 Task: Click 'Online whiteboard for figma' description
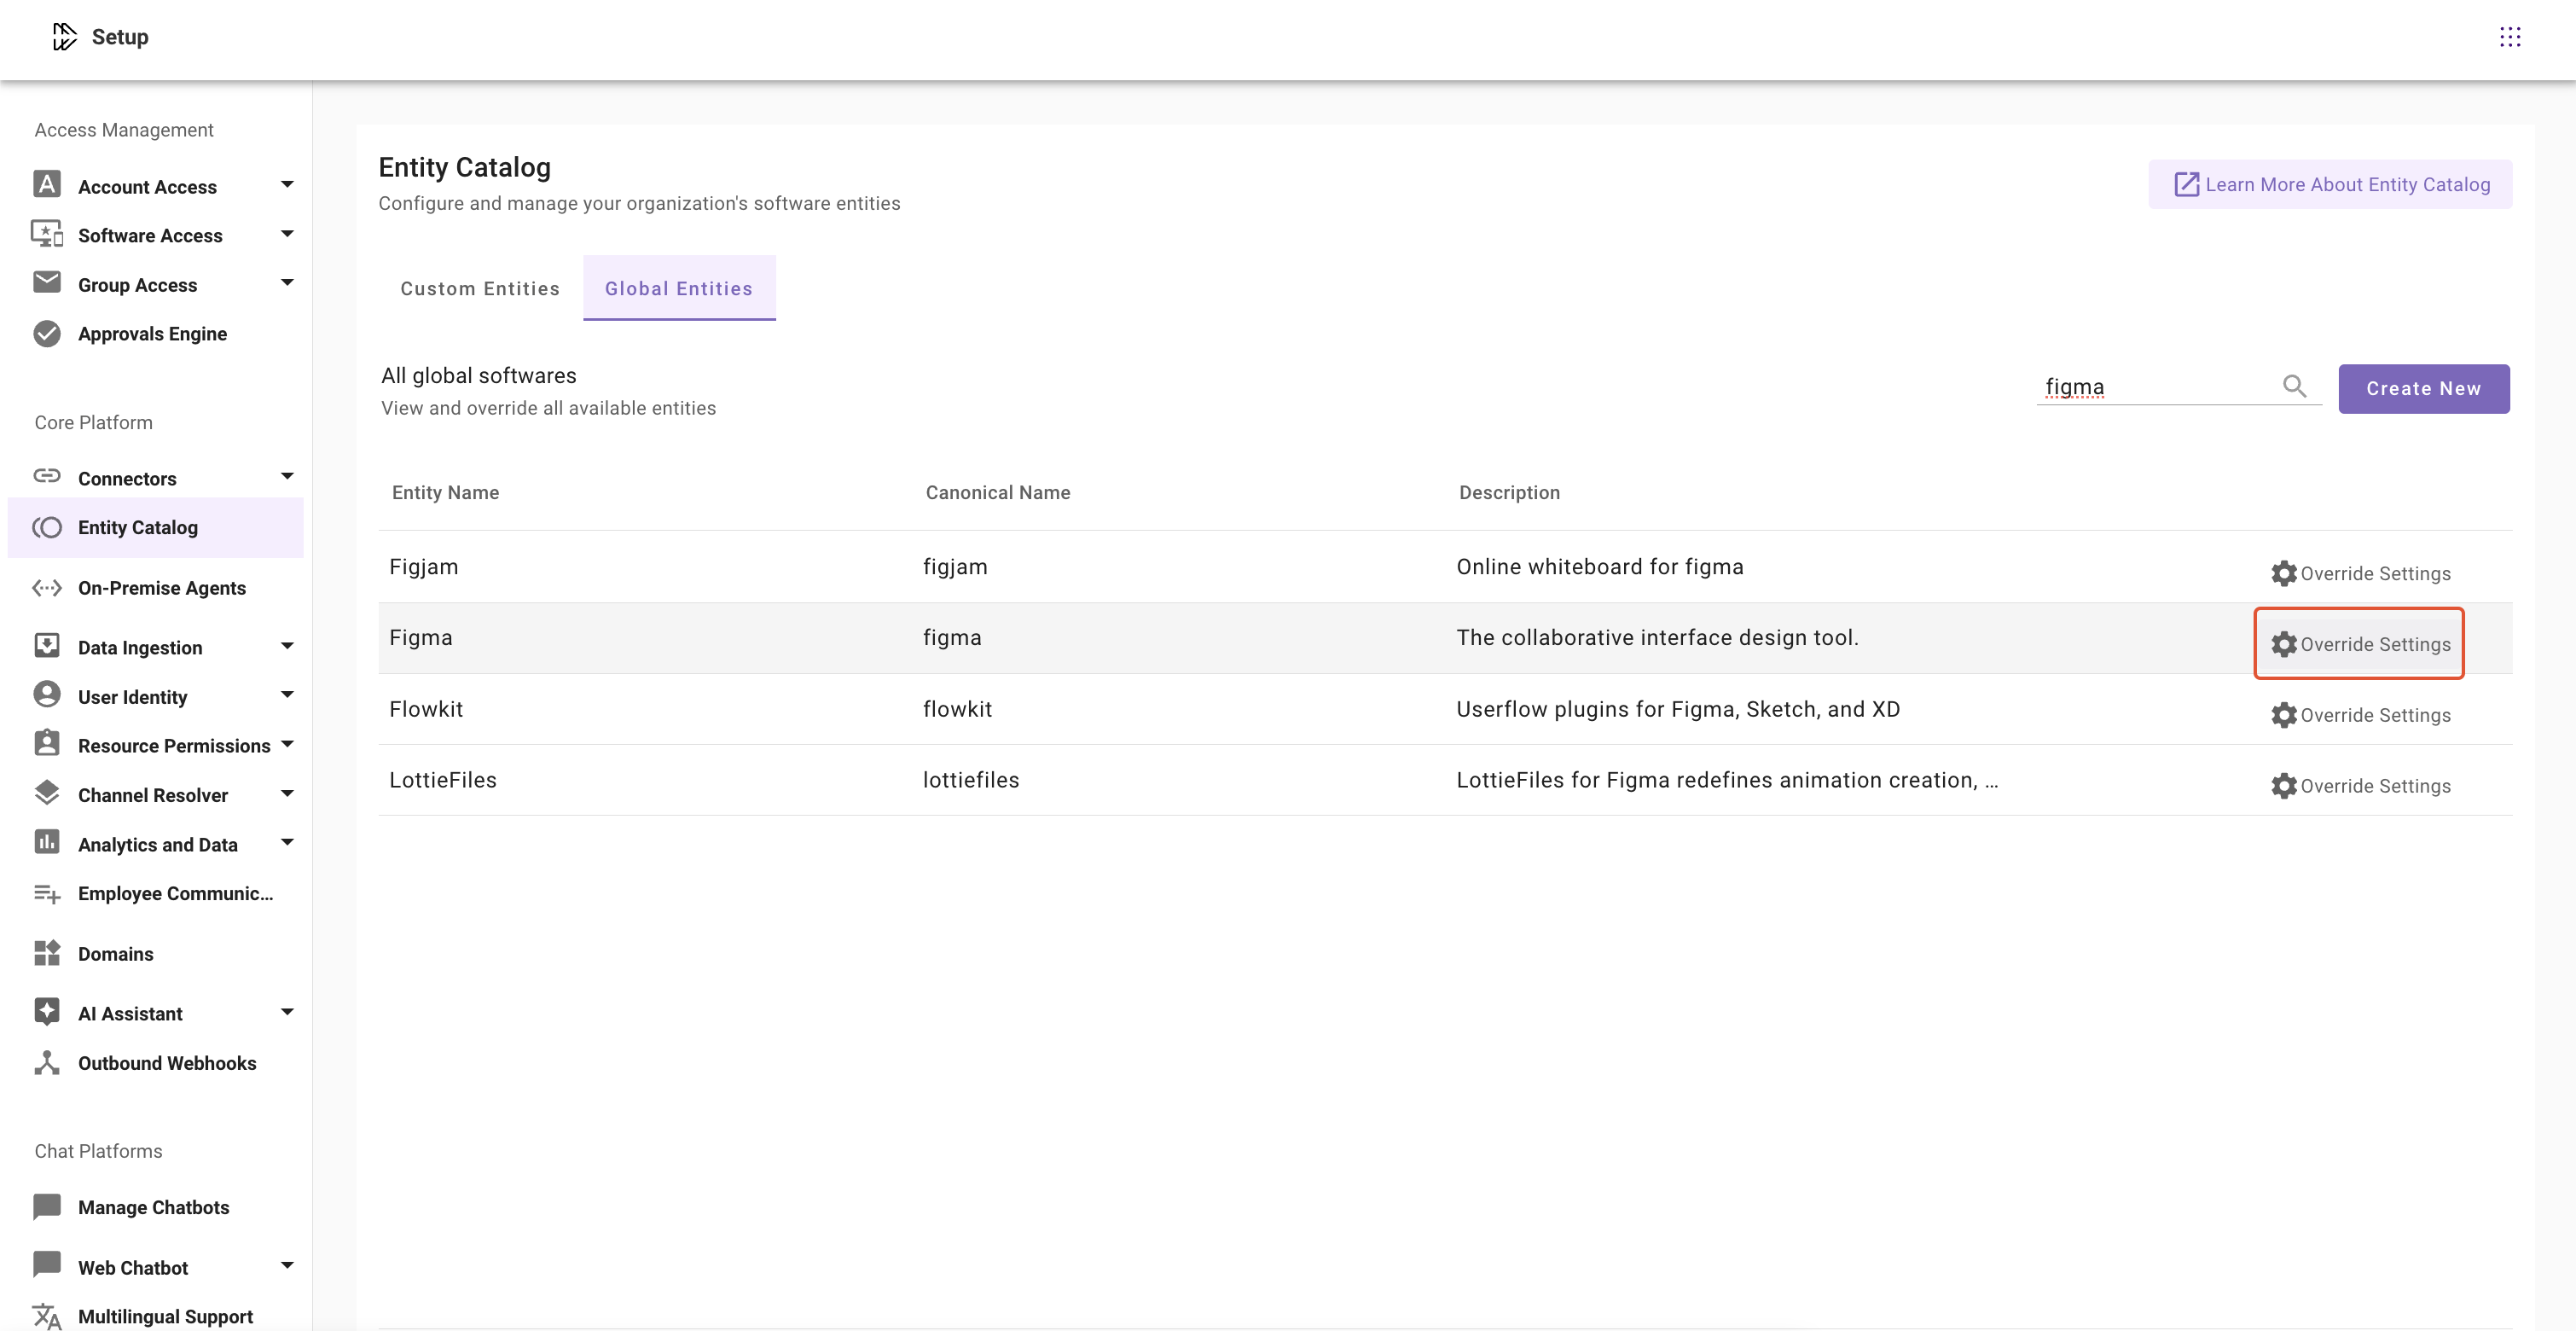pos(1600,567)
